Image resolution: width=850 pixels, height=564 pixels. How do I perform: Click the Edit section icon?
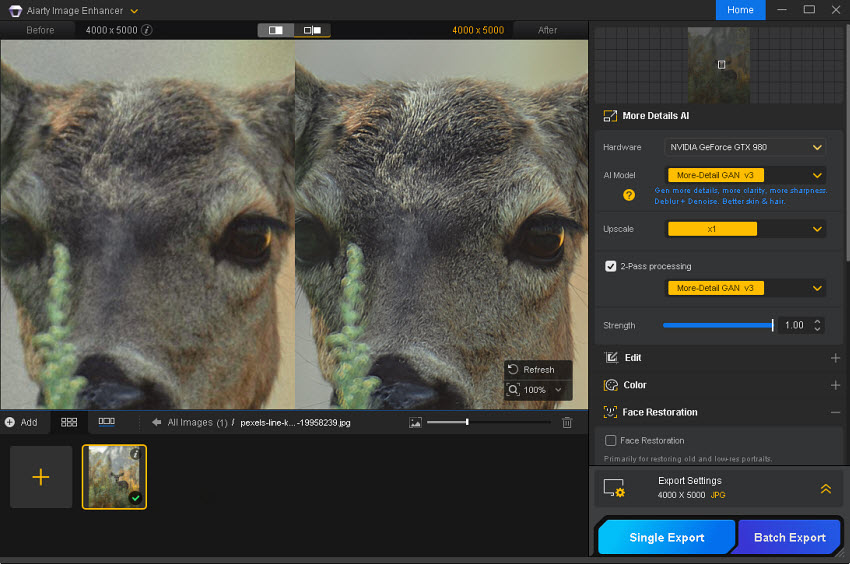click(x=611, y=357)
